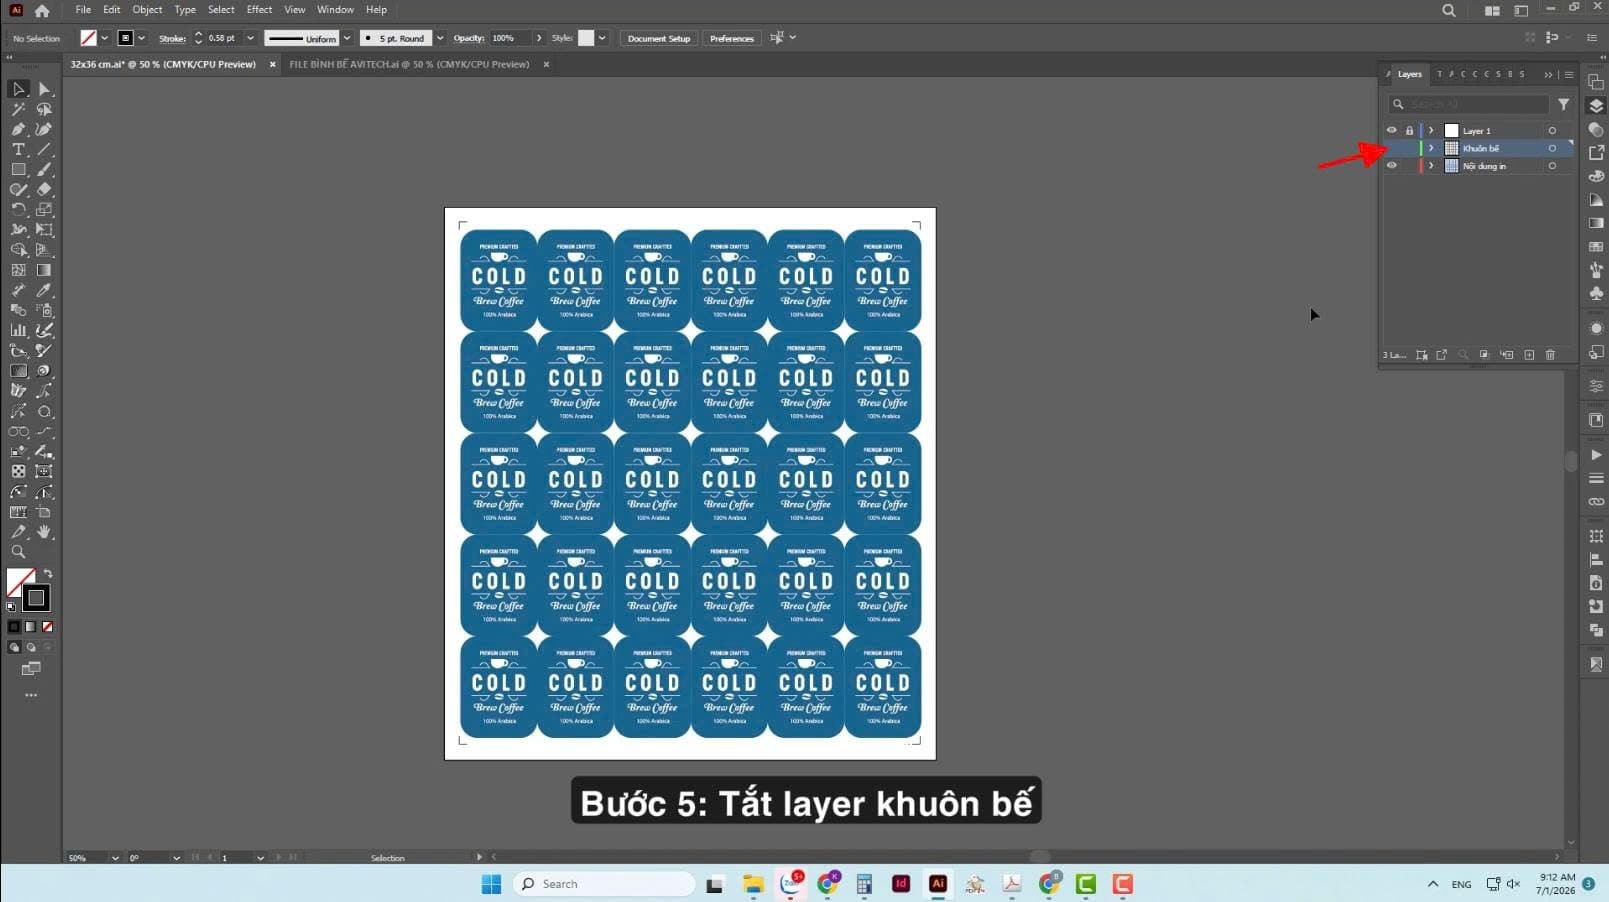This screenshot has height=902, width=1609.
Task: Open the Window menu
Action: coord(335,10)
